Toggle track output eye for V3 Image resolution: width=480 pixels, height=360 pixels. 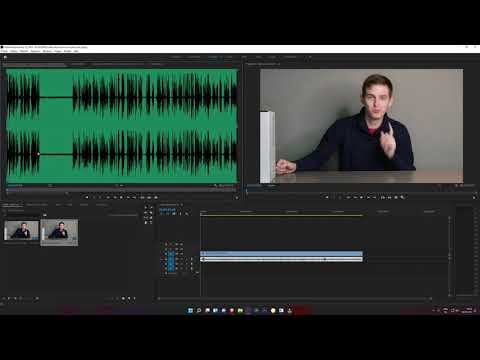click(x=181, y=244)
